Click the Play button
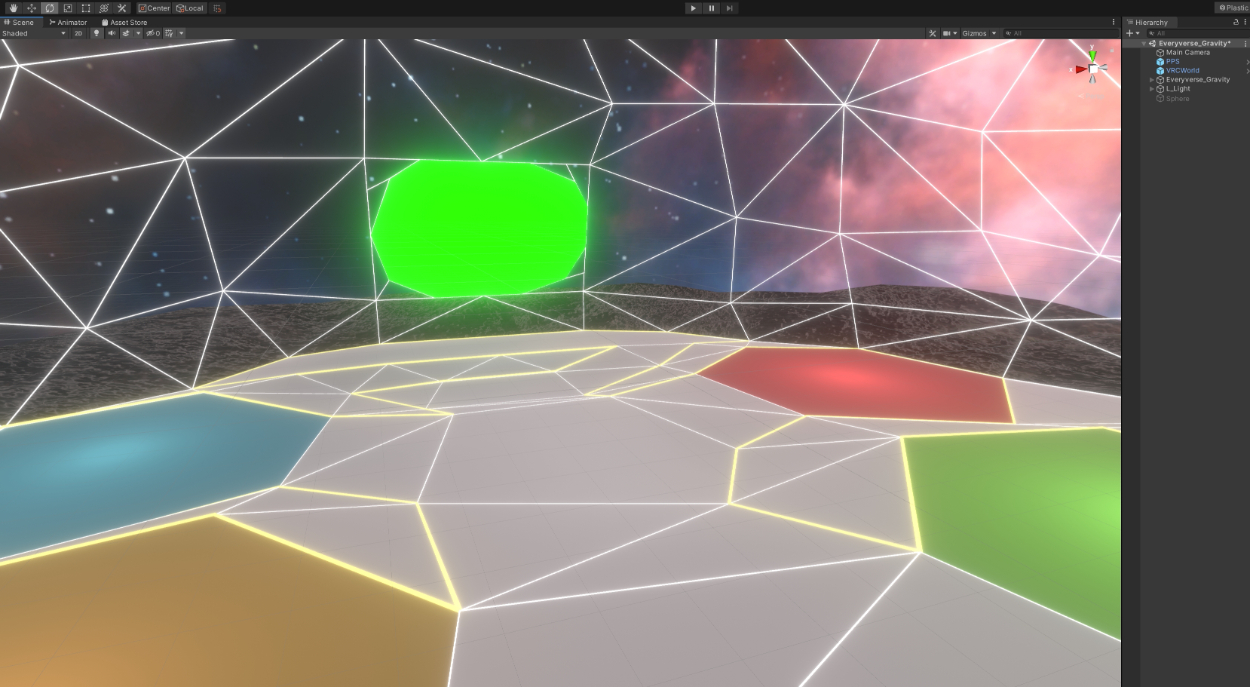The height and width of the screenshot is (687, 1250). pos(693,8)
